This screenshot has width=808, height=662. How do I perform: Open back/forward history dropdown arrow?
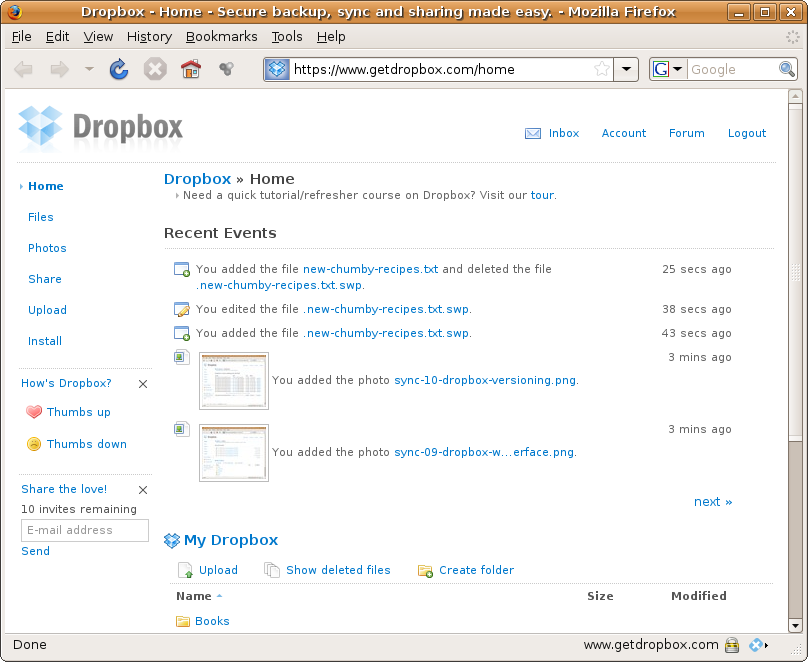pos(88,69)
